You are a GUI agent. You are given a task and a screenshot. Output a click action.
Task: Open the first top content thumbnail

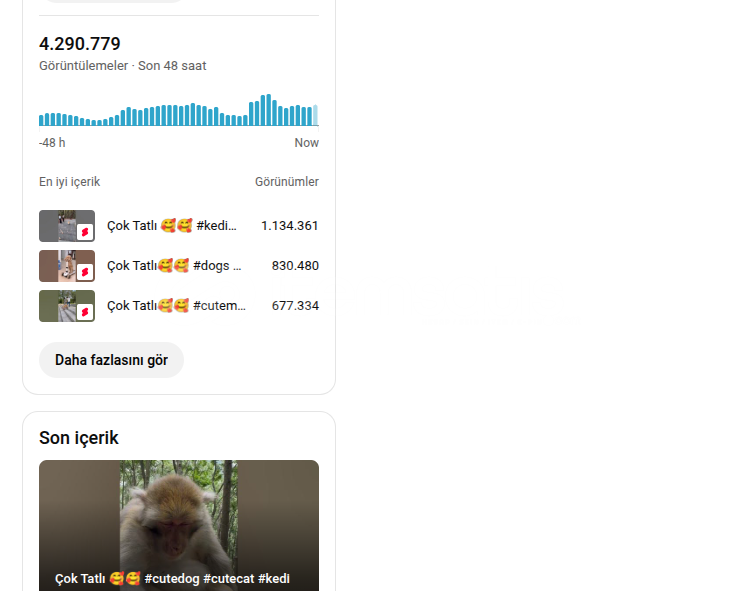67,226
